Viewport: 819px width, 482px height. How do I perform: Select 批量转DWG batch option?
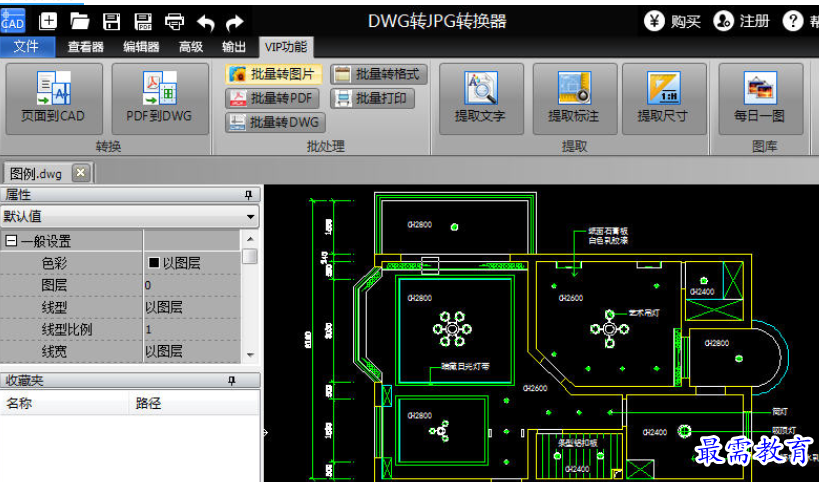(275, 122)
